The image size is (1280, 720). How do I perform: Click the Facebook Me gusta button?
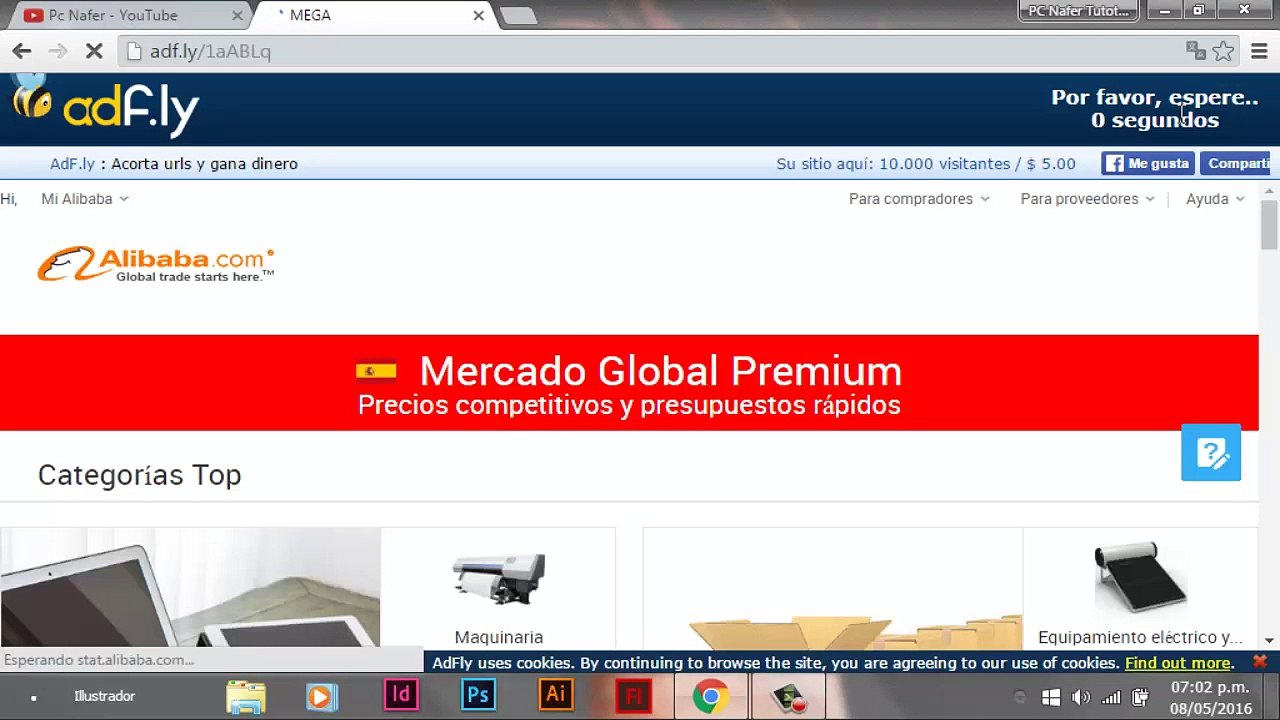[1148, 163]
